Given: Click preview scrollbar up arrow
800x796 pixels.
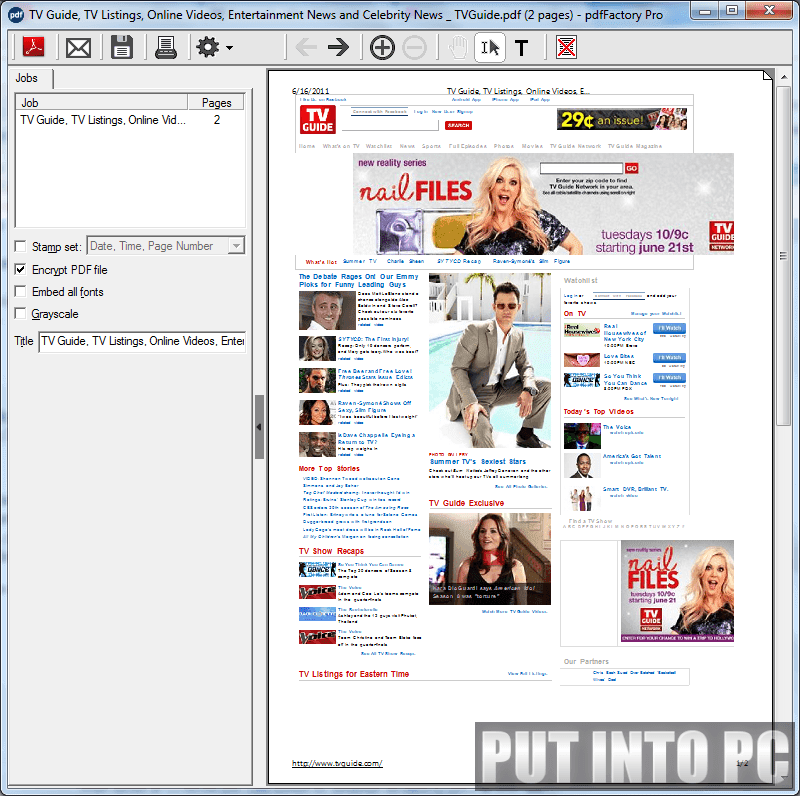Looking at the screenshot, I should pyautogui.click(x=784, y=77).
